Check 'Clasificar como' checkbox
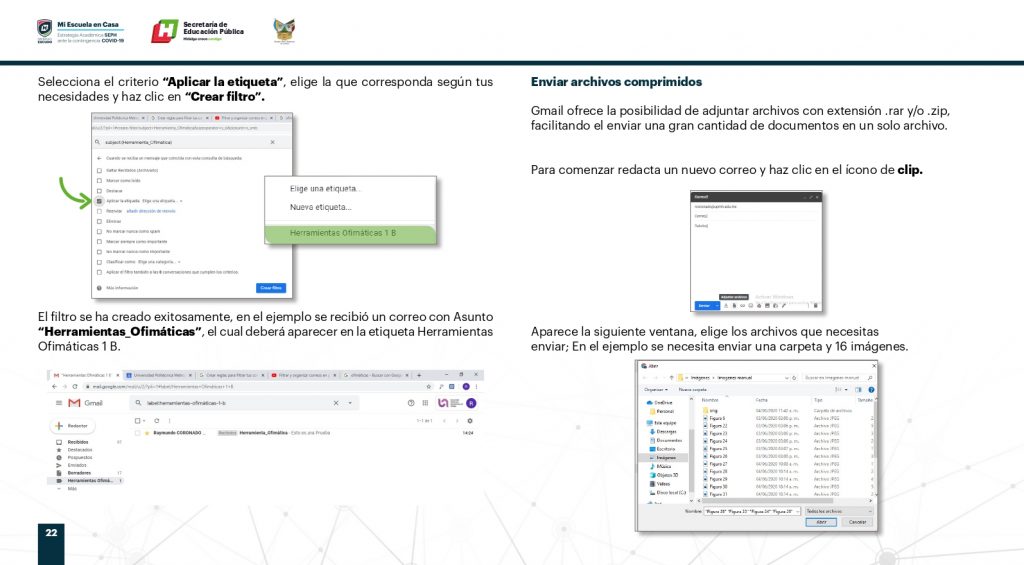 99,262
